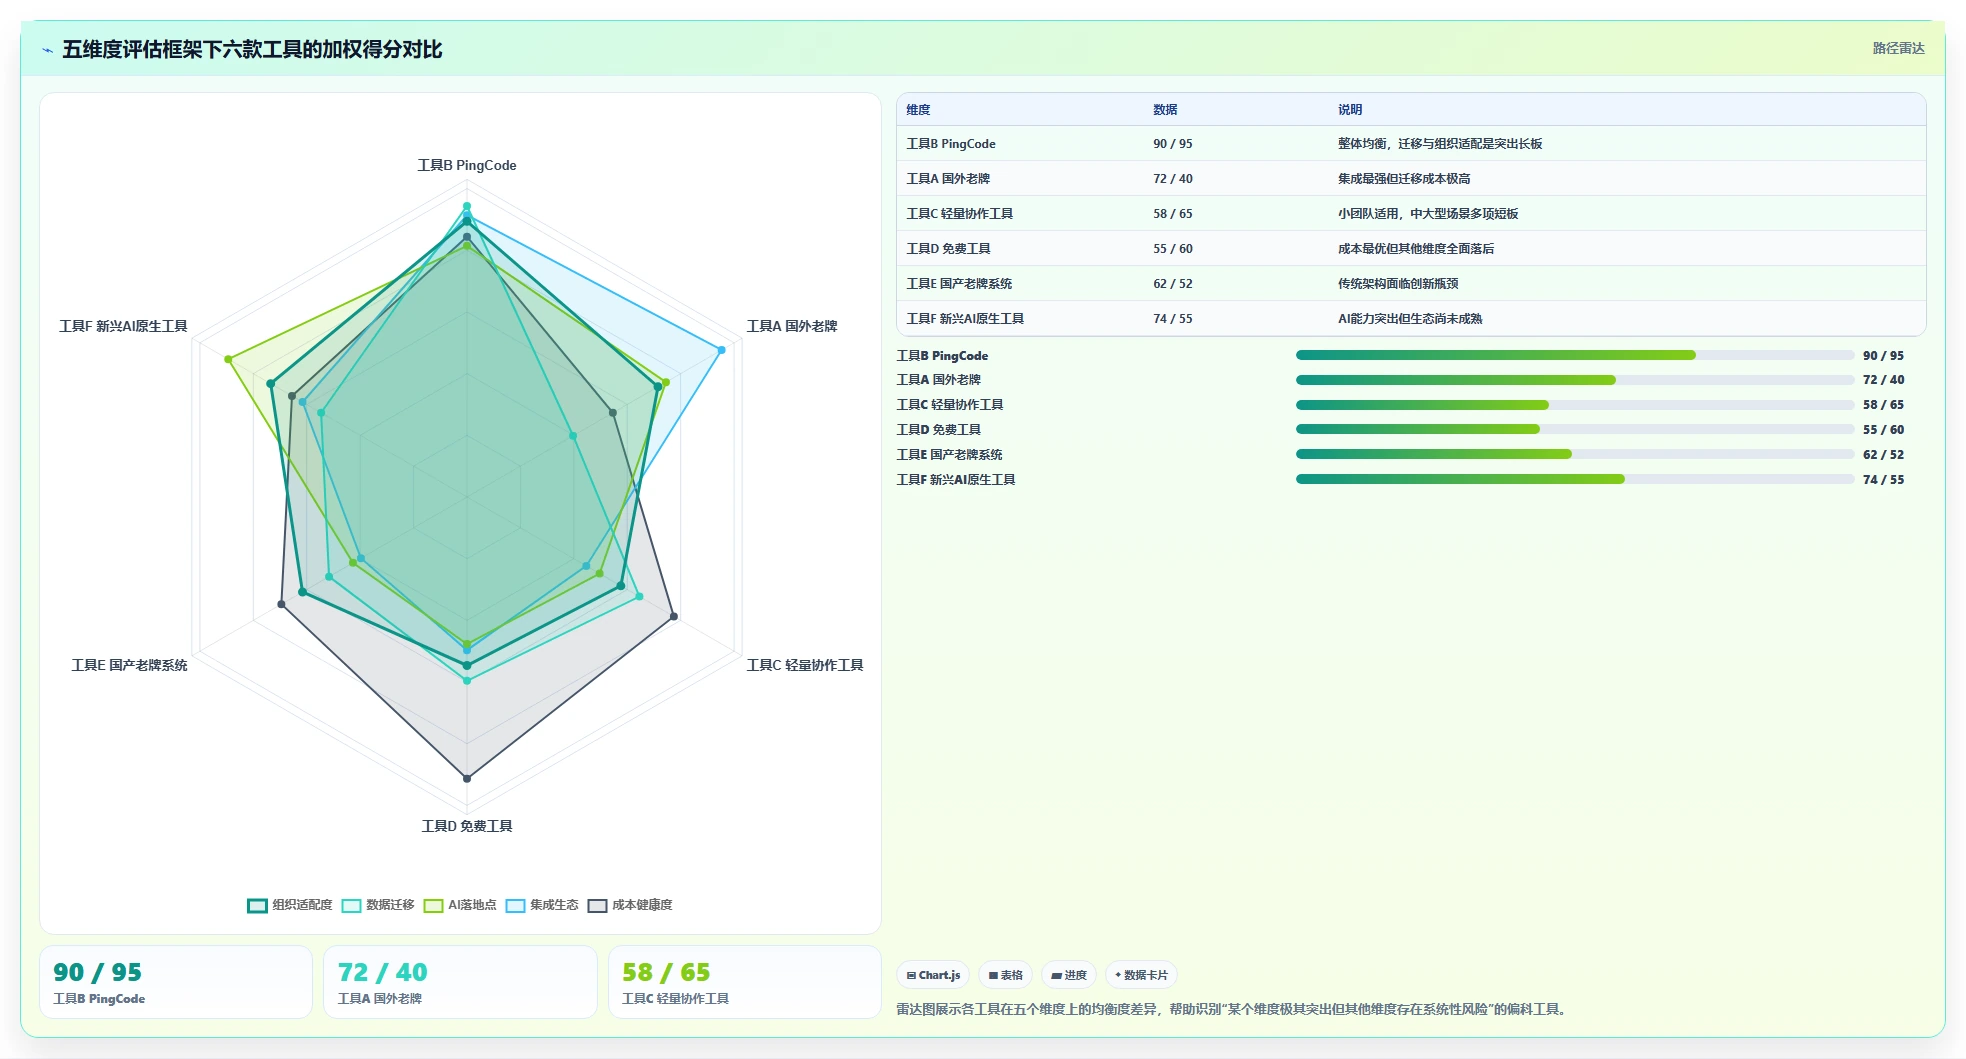Hide the AI落地点 legend series
This screenshot has height=1059, width=1966.
(x=460, y=905)
